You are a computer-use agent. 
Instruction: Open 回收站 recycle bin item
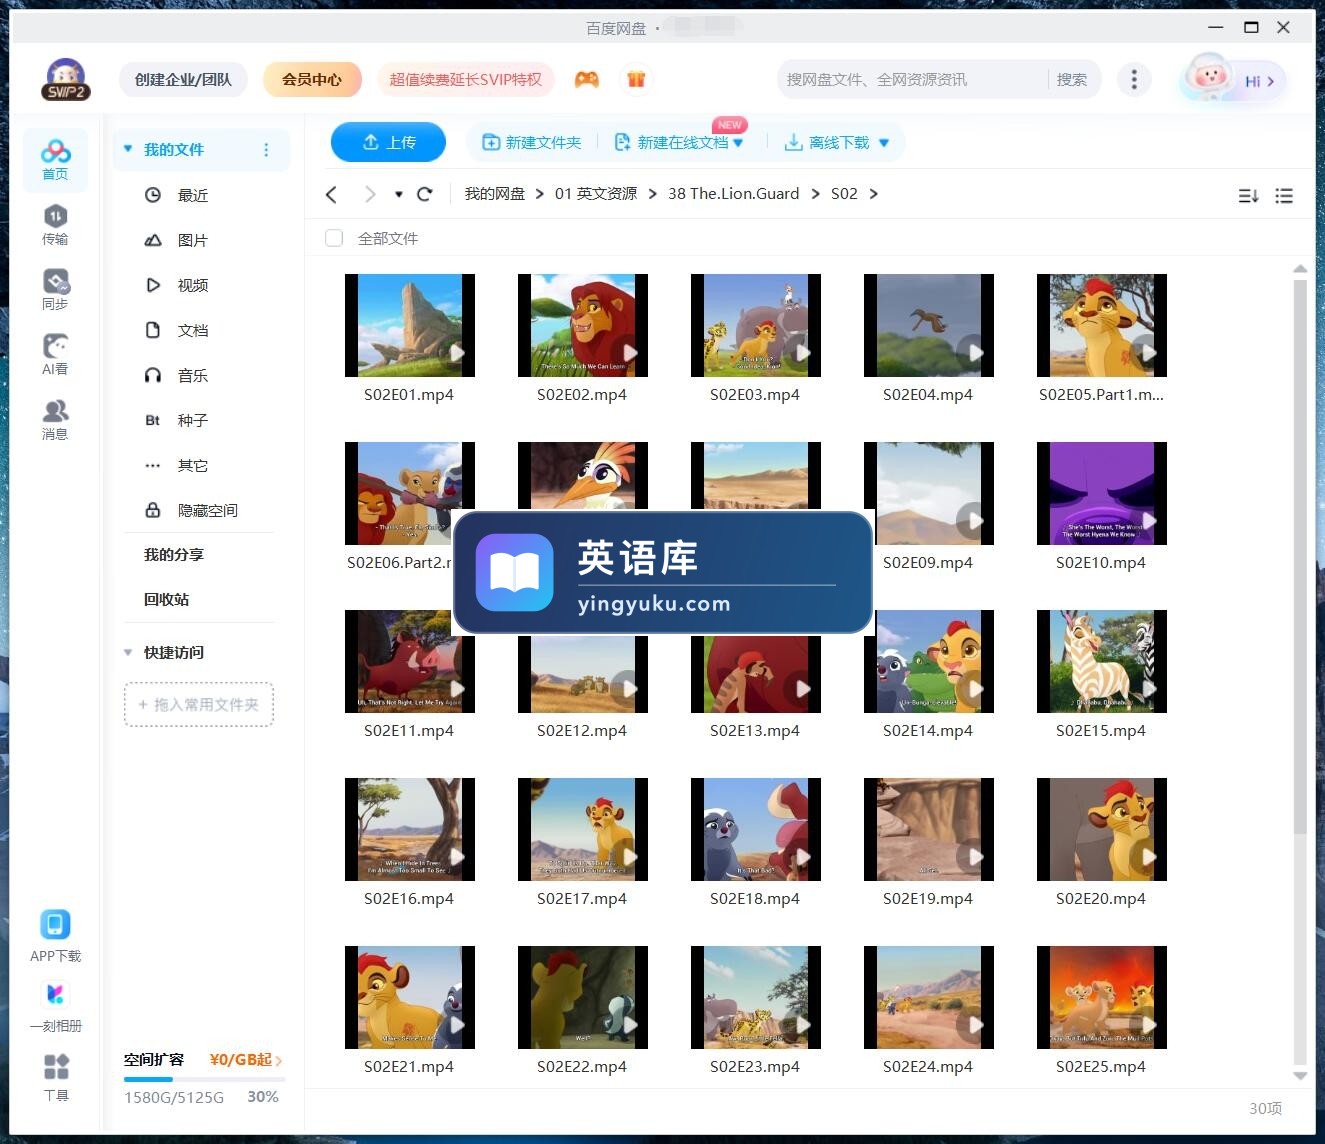[x=166, y=599]
